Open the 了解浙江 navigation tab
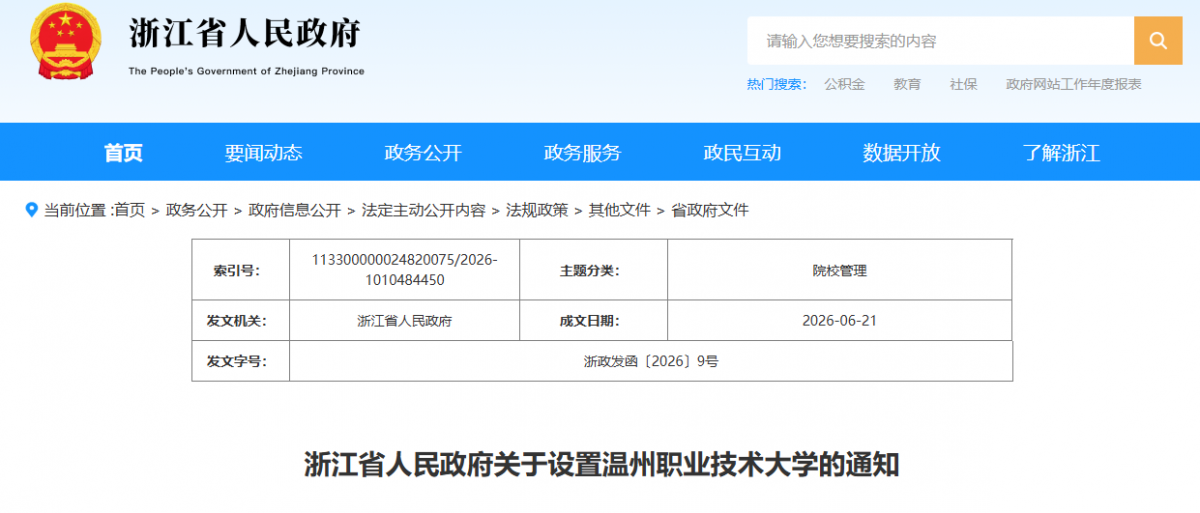 (x=1061, y=153)
